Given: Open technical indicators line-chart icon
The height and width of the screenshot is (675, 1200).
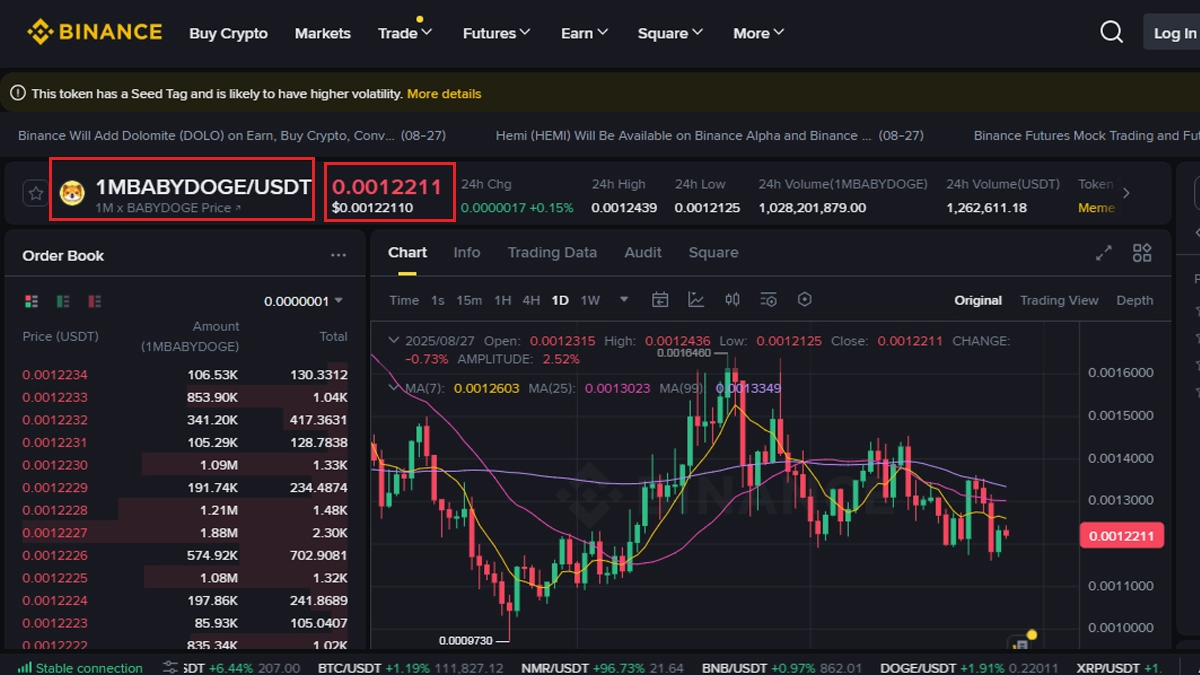Looking at the screenshot, I should [696, 300].
